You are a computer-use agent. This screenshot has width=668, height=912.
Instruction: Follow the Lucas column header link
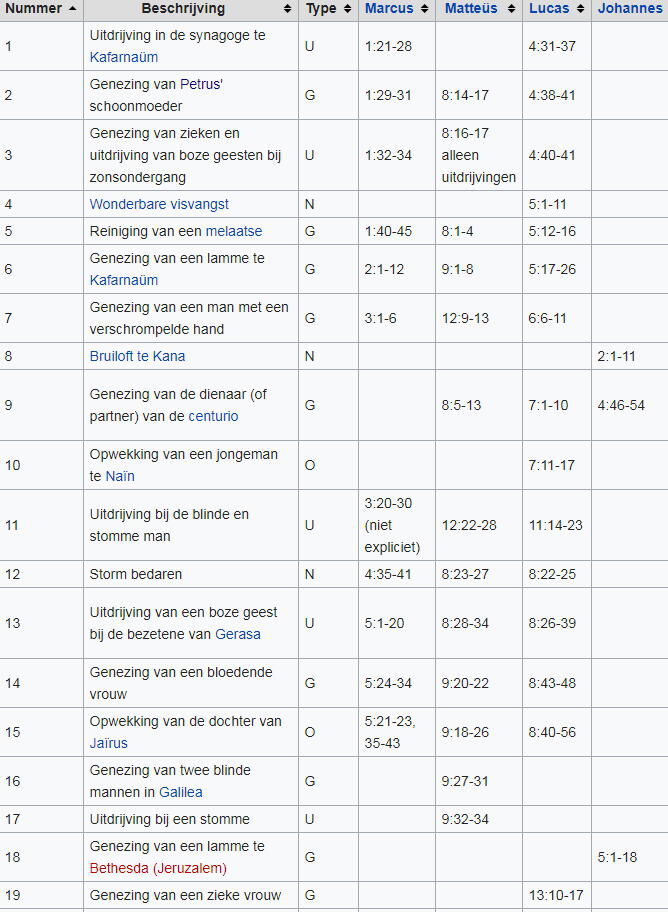click(548, 9)
